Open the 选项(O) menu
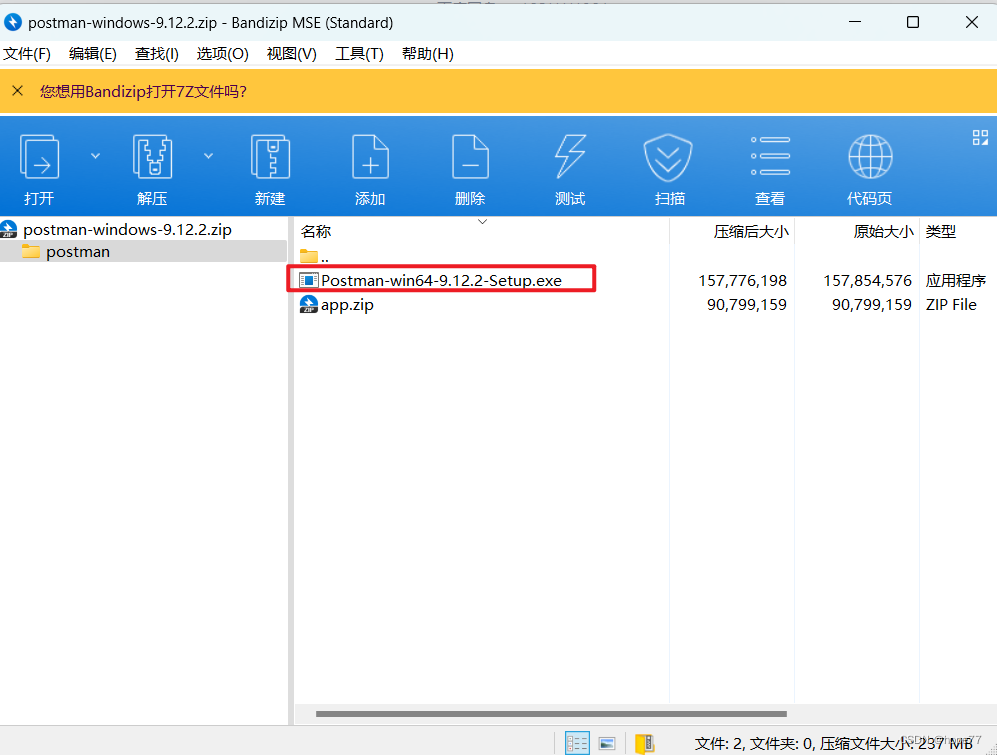 click(x=223, y=54)
